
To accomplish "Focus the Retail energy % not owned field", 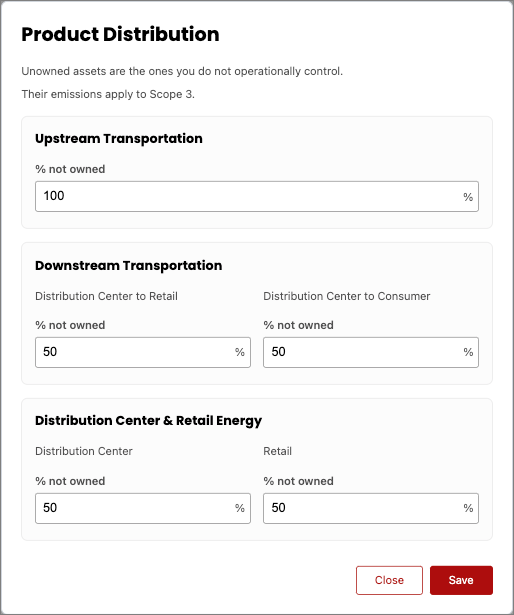I will (x=371, y=508).
